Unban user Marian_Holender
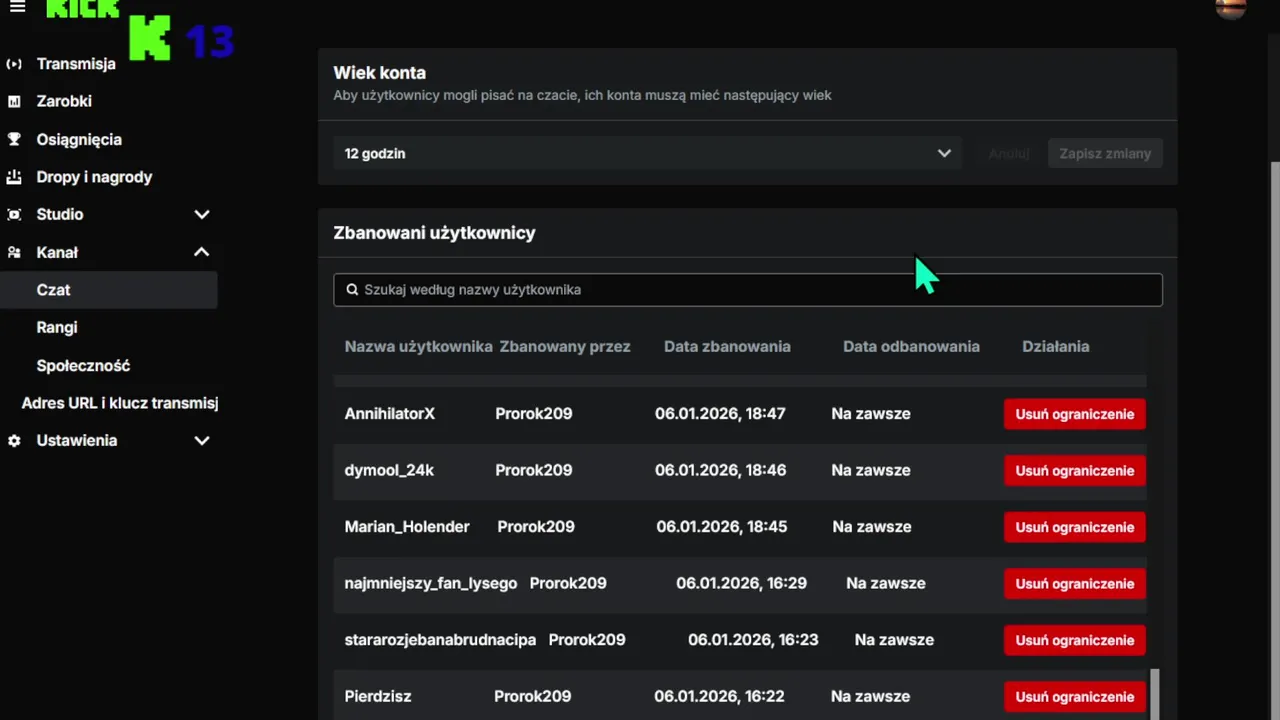 click(x=1074, y=527)
